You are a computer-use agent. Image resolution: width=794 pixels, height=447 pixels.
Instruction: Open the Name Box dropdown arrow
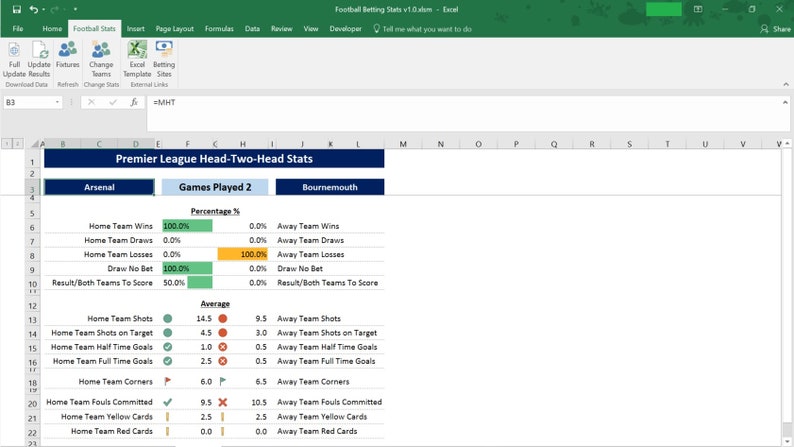point(57,102)
